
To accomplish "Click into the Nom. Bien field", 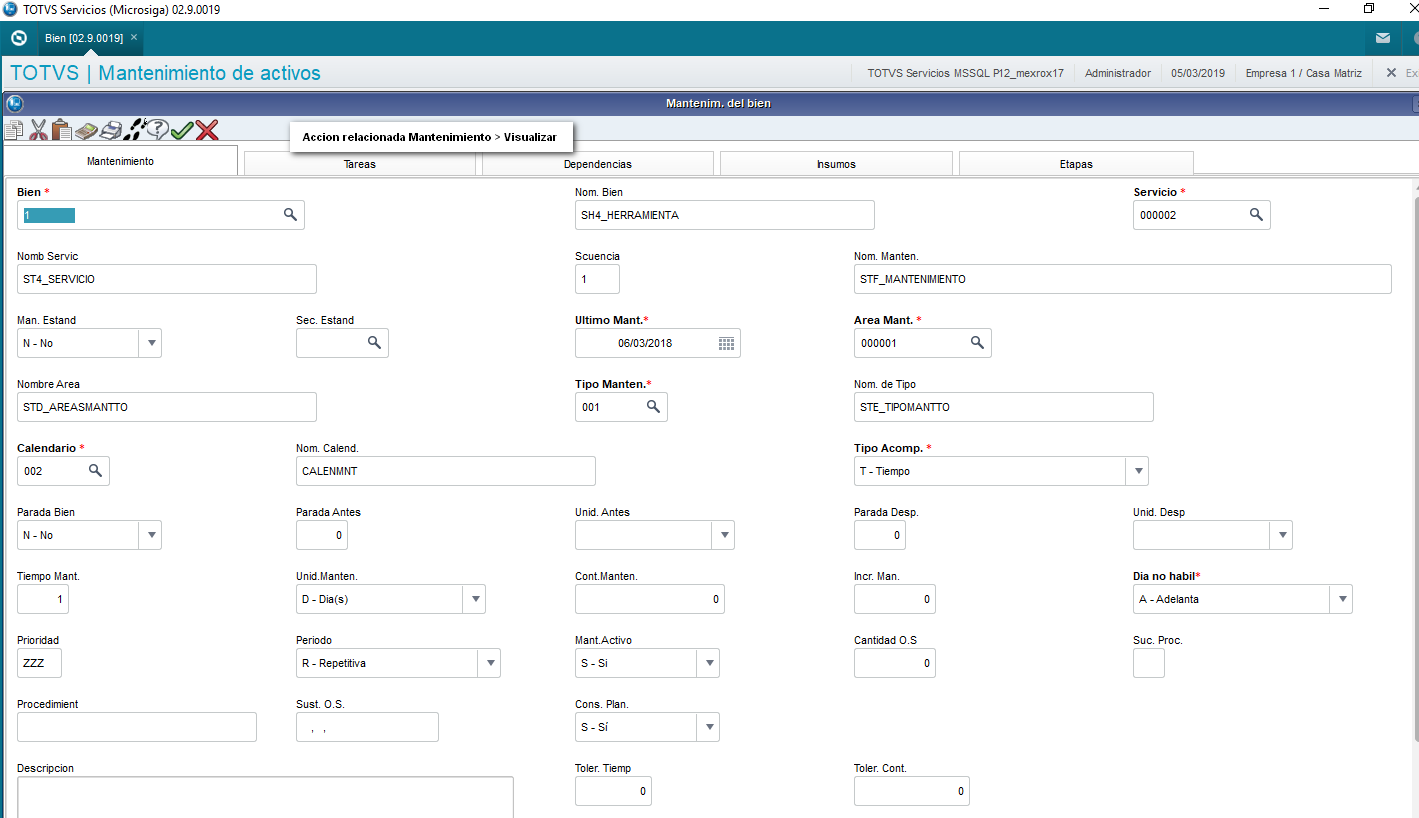I will click(725, 215).
